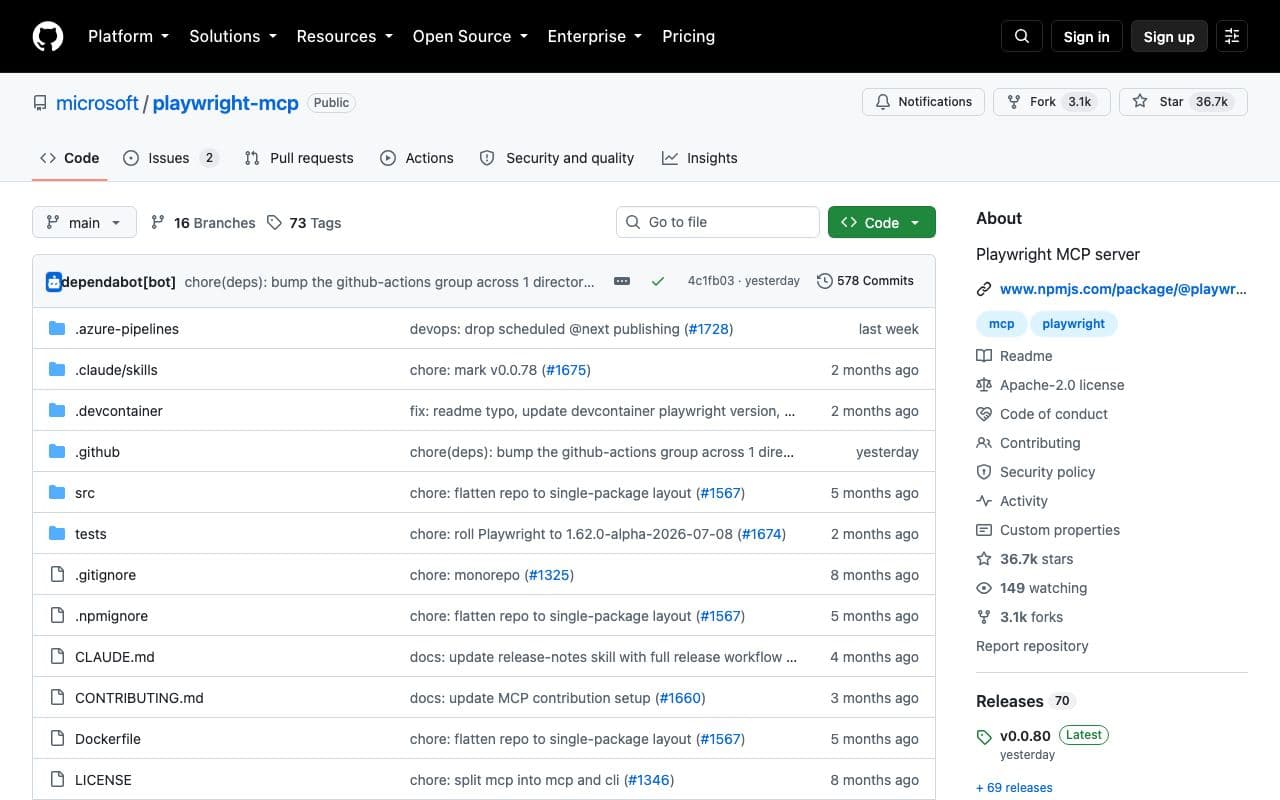The width and height of the screenshot is (1280, 800).
Task: Click the .azure-pipelines folder icon
Action: coord(57,329)
